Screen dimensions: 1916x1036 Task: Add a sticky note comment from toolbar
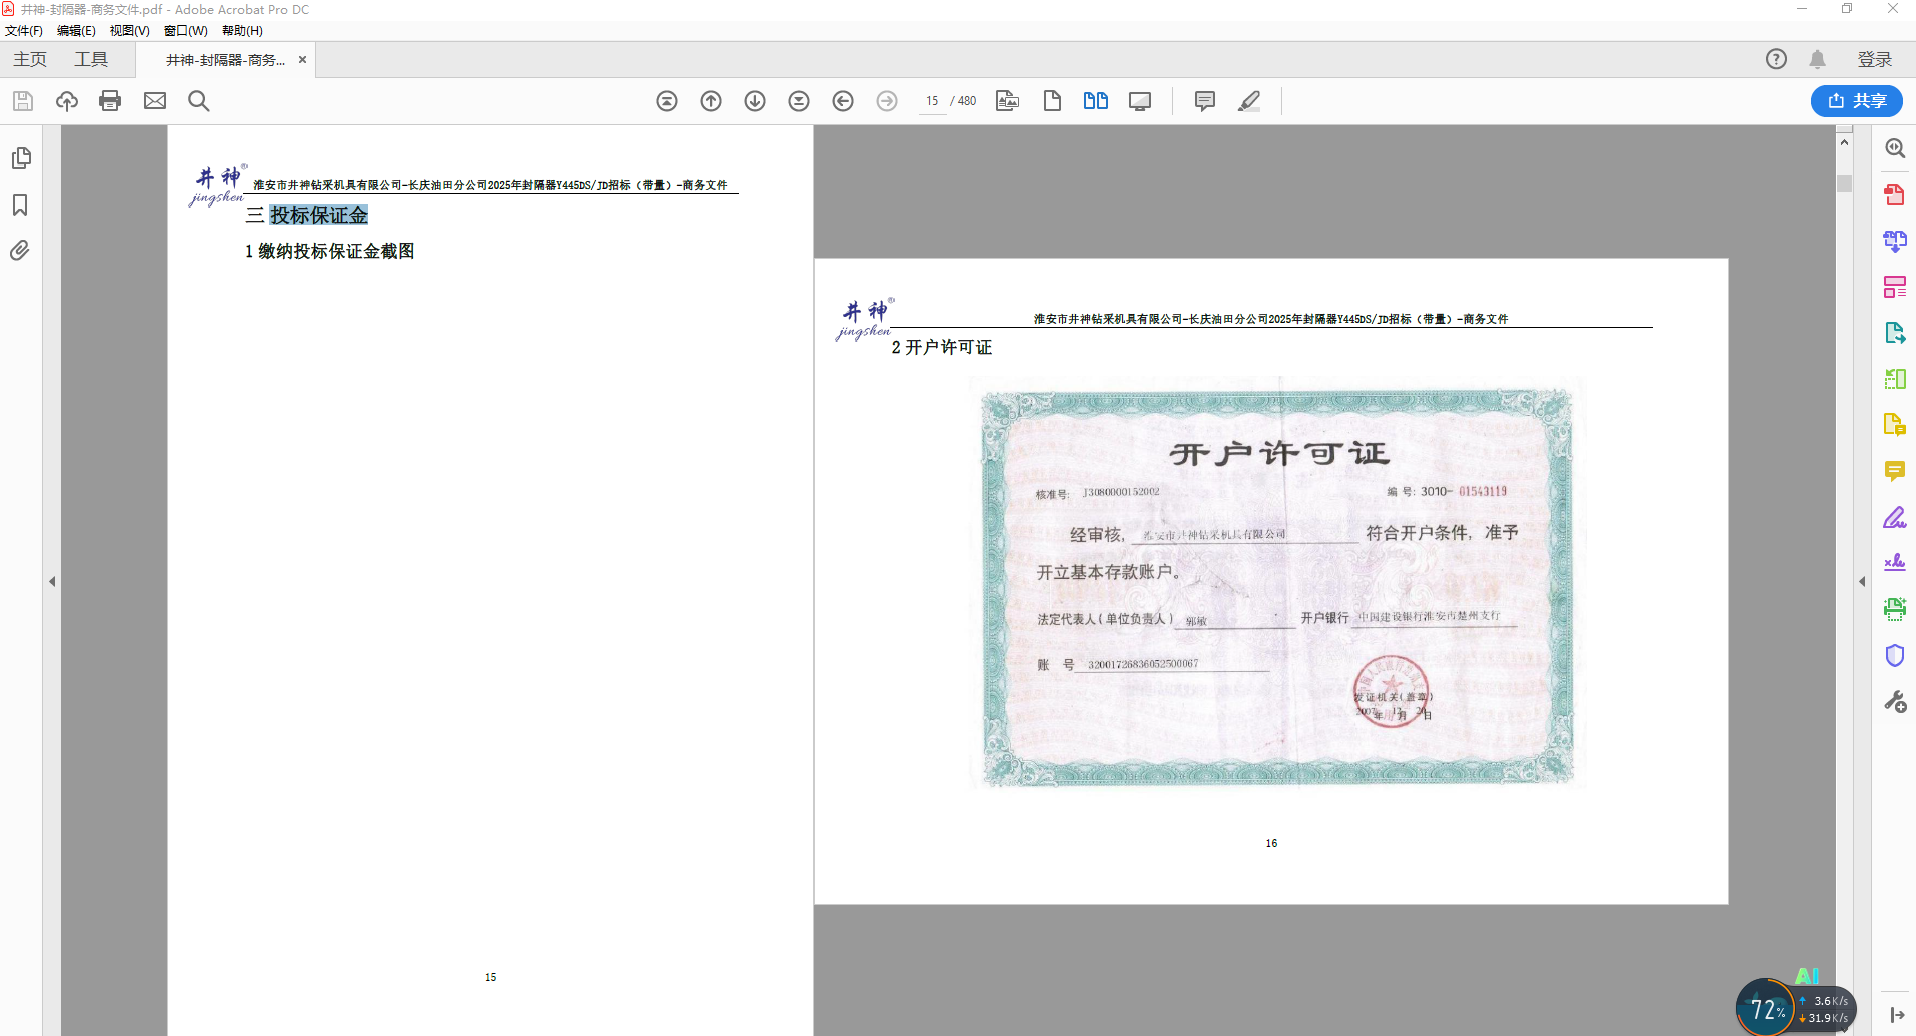[x=1205, y=101]
